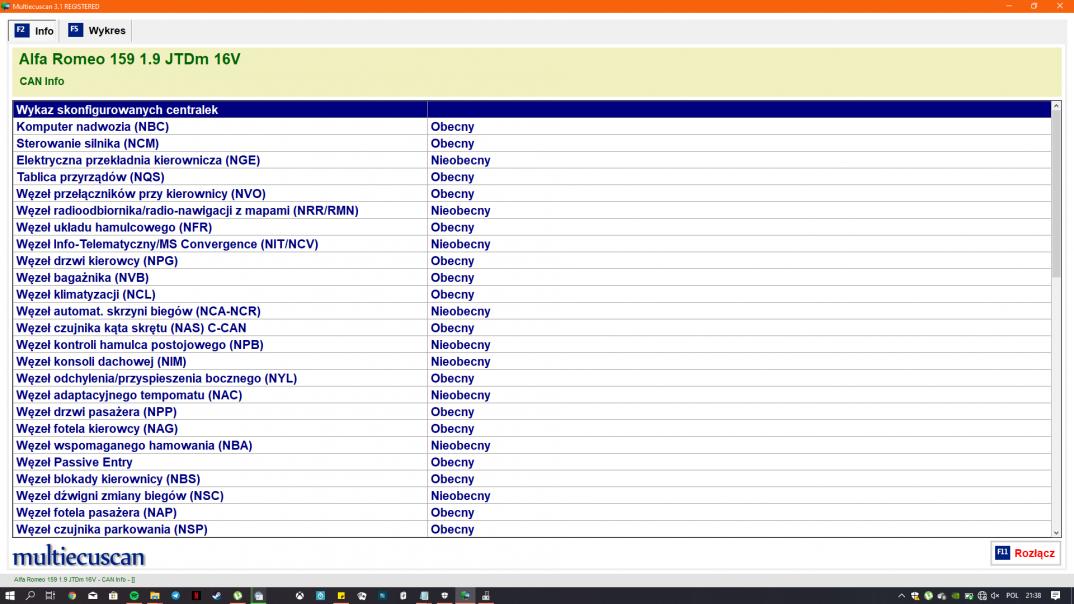Select row Komputer nadwozia (NBC)
The height and width of the screenshot is (604, 1074).
(532, 127)
